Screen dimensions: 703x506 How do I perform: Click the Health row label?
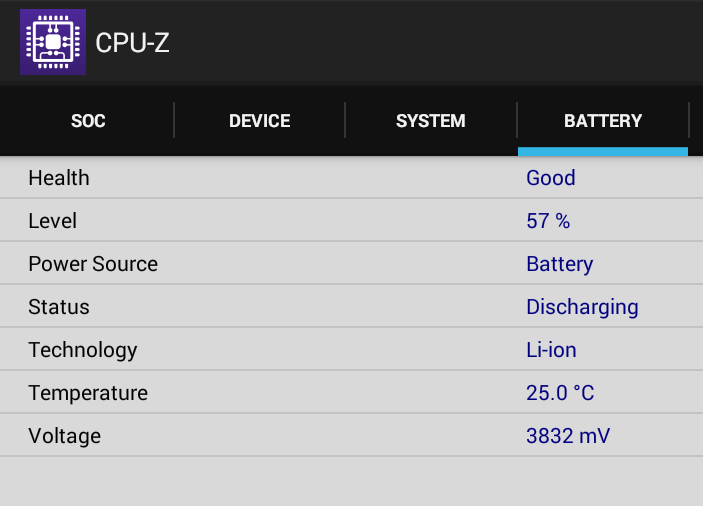59,178
